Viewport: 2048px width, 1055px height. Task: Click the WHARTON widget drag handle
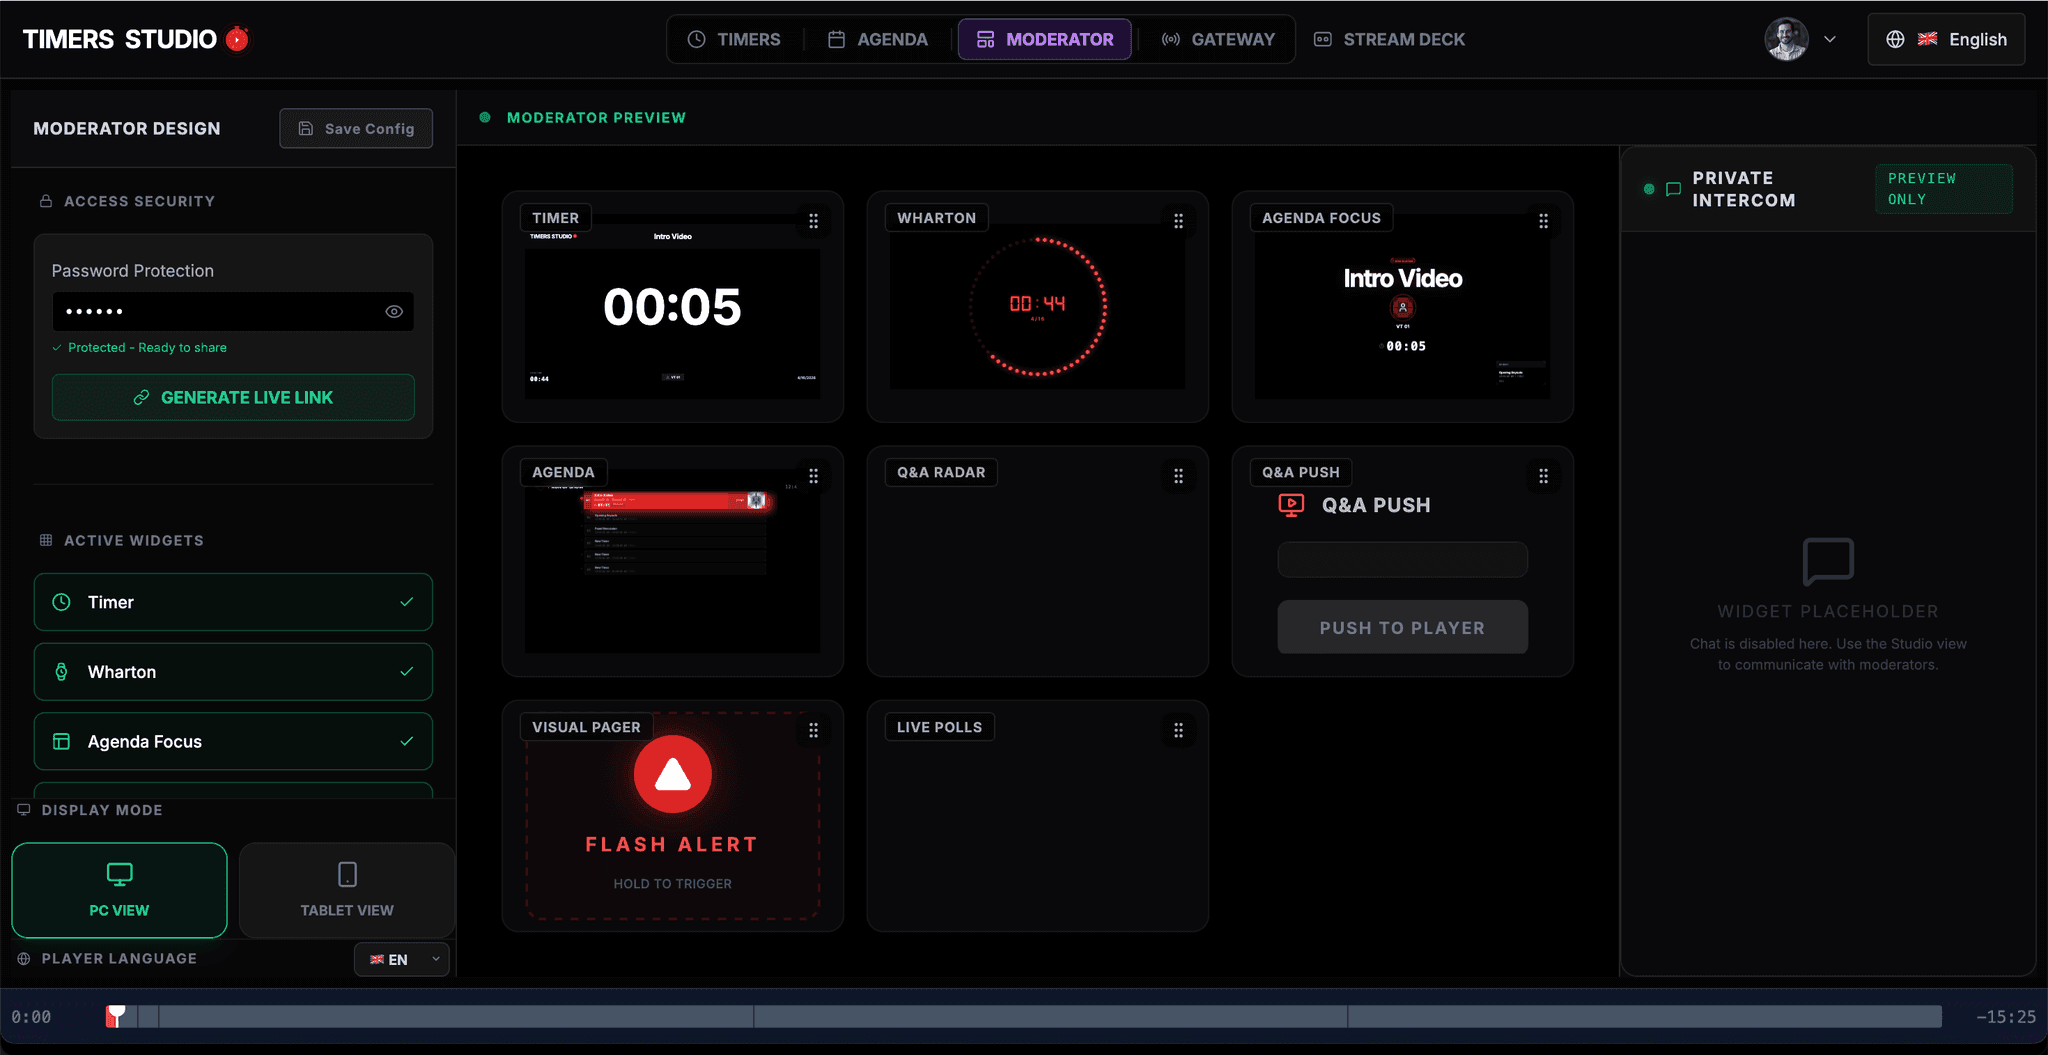click(1178, 221)
